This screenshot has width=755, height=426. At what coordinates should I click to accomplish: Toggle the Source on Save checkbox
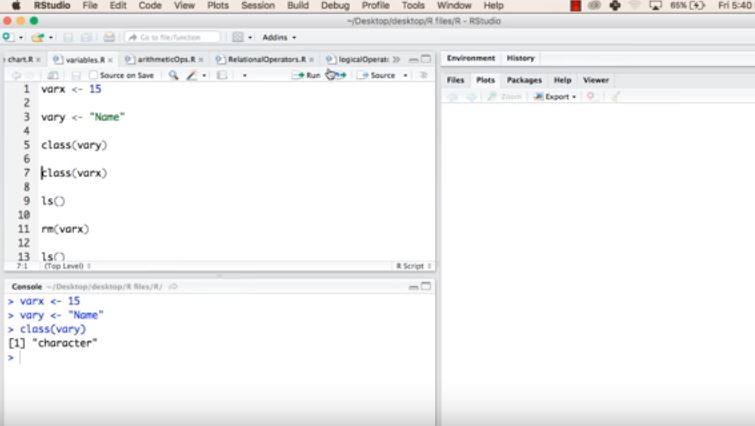pyautogui.click(x=93, y=75)
